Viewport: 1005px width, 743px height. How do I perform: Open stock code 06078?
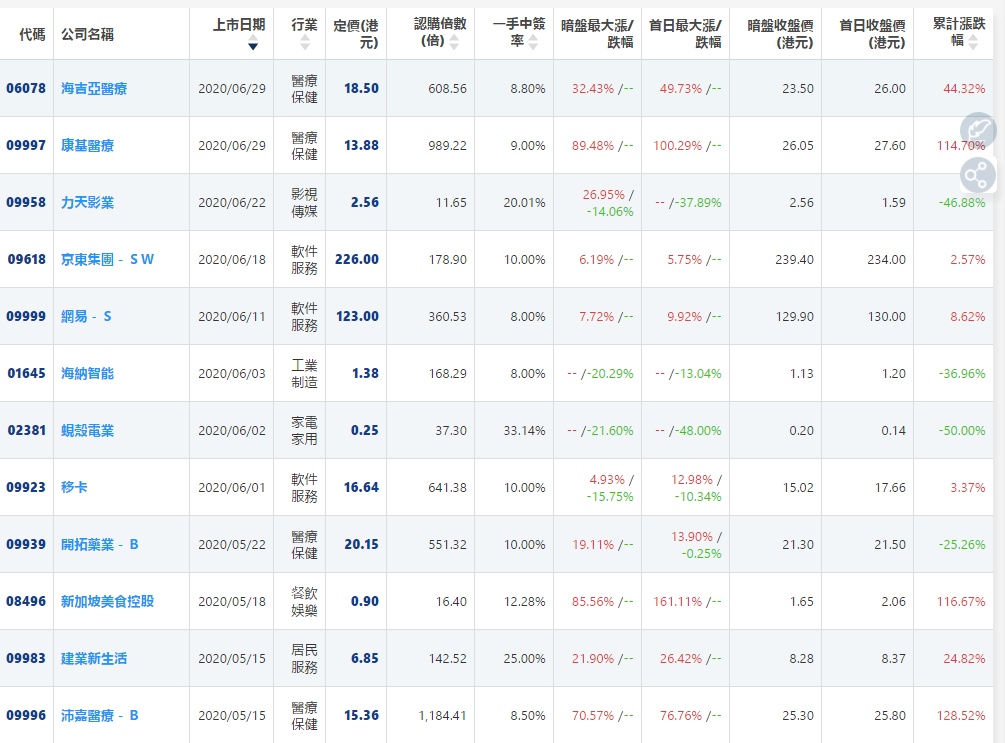[26, 88]
